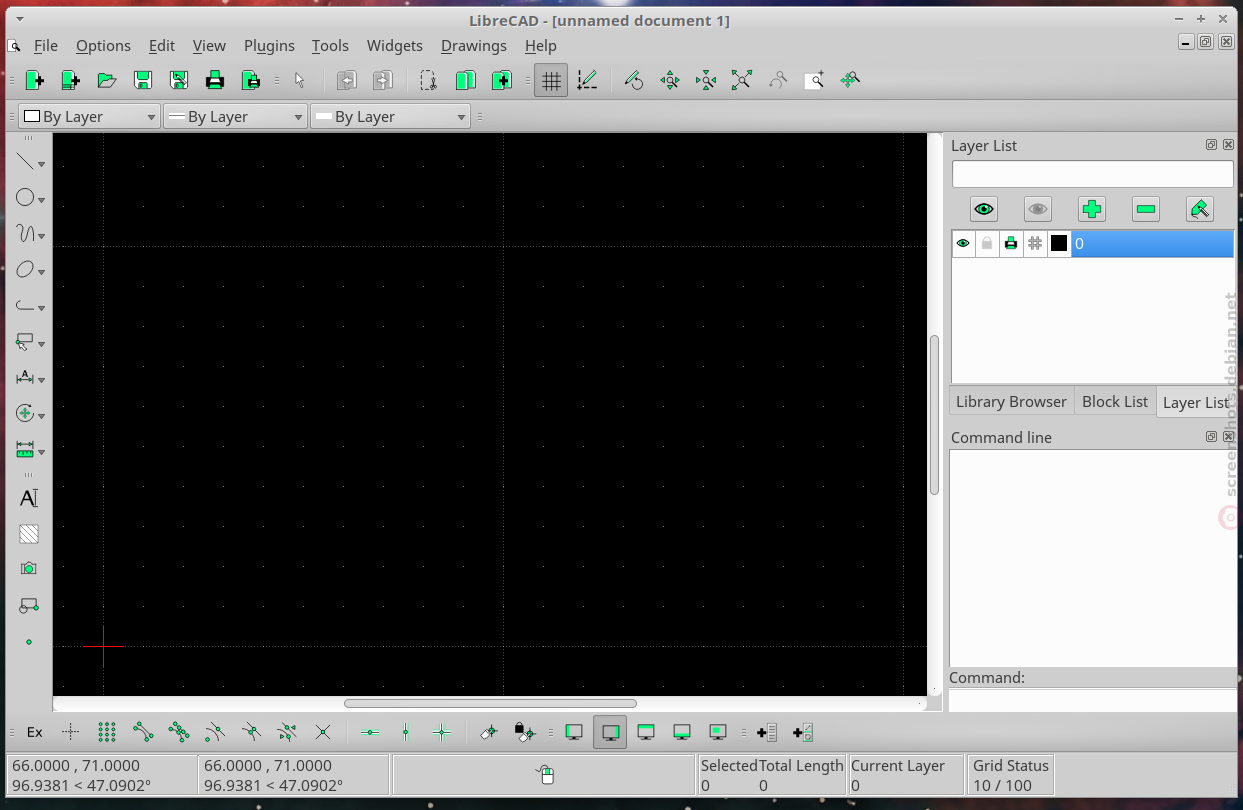The width and height of the screenshot is (1243, 810).
Task: Click the Zoom In icon
Action: tap(670, 80)
